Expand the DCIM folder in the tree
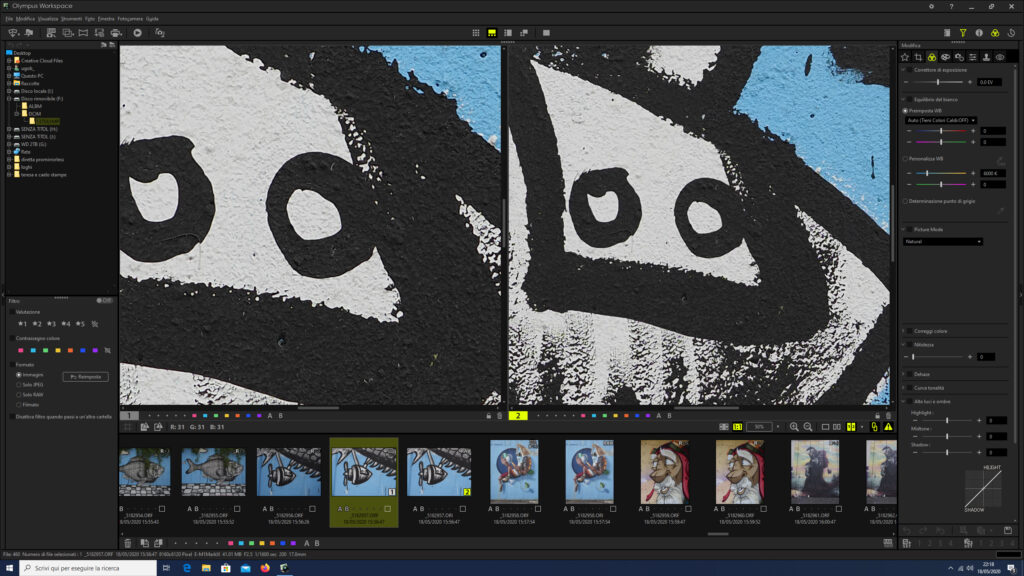 tap(18, 114)
